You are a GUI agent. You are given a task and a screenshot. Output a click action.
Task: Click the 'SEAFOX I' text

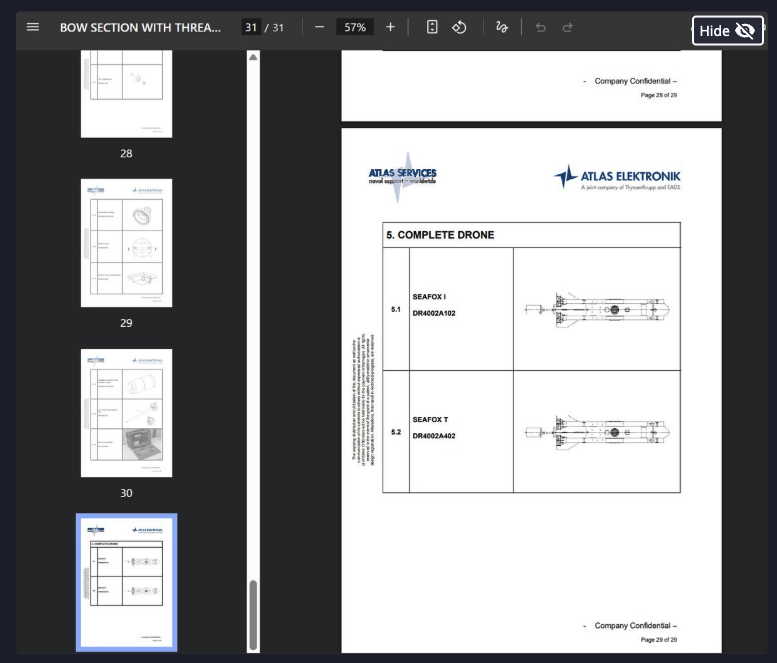click(429, 296)
